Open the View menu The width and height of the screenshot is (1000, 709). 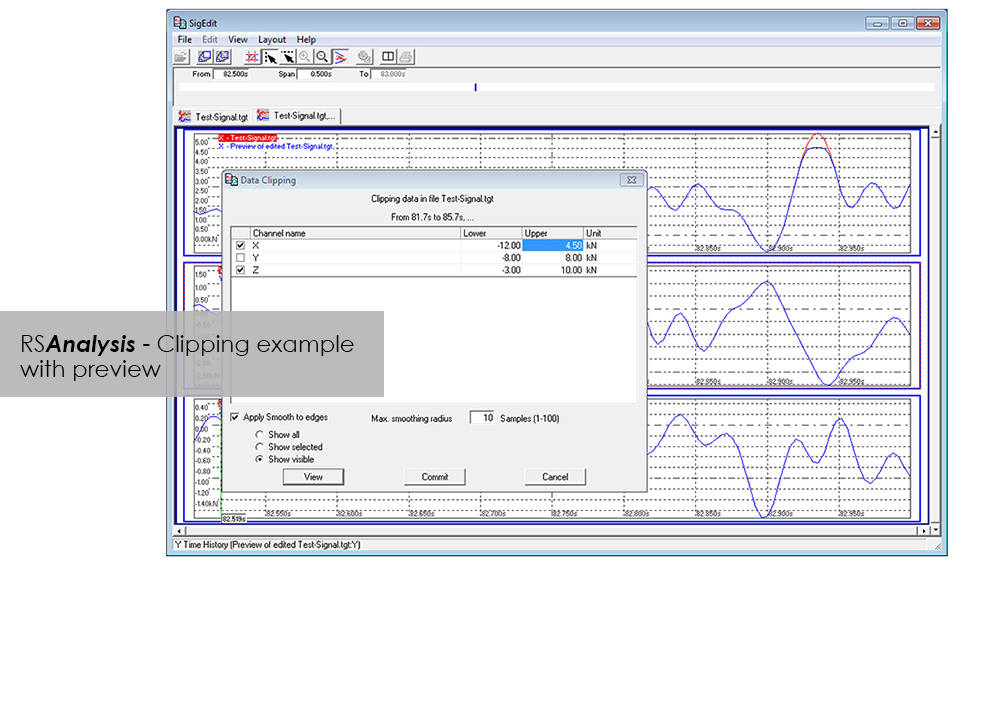pos(238,40)
